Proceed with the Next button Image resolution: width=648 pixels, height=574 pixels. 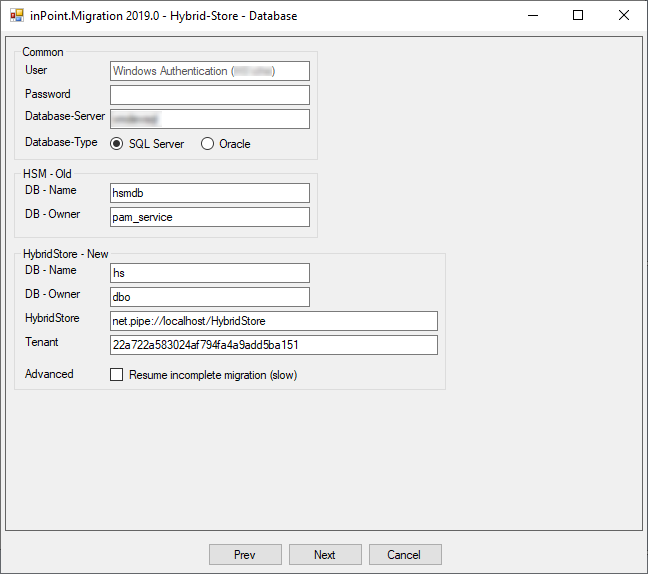(x=325, y=555)
